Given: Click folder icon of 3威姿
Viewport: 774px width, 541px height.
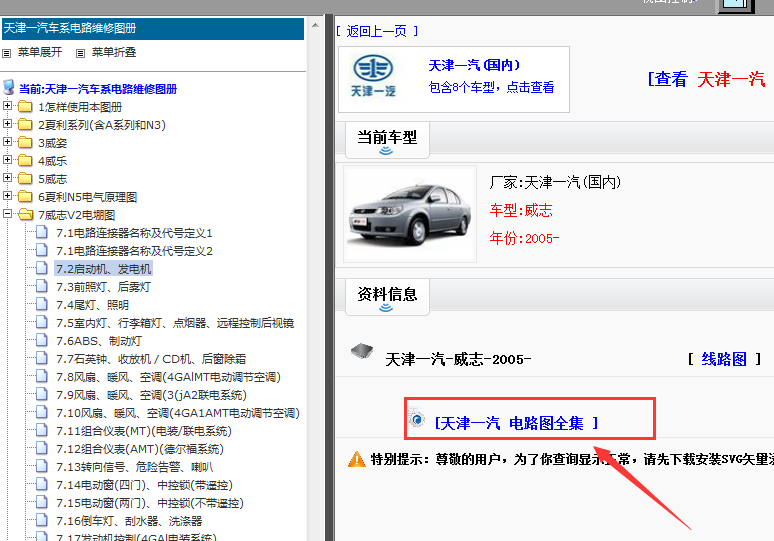Looking at the screenshot, I should coord(25,143).
